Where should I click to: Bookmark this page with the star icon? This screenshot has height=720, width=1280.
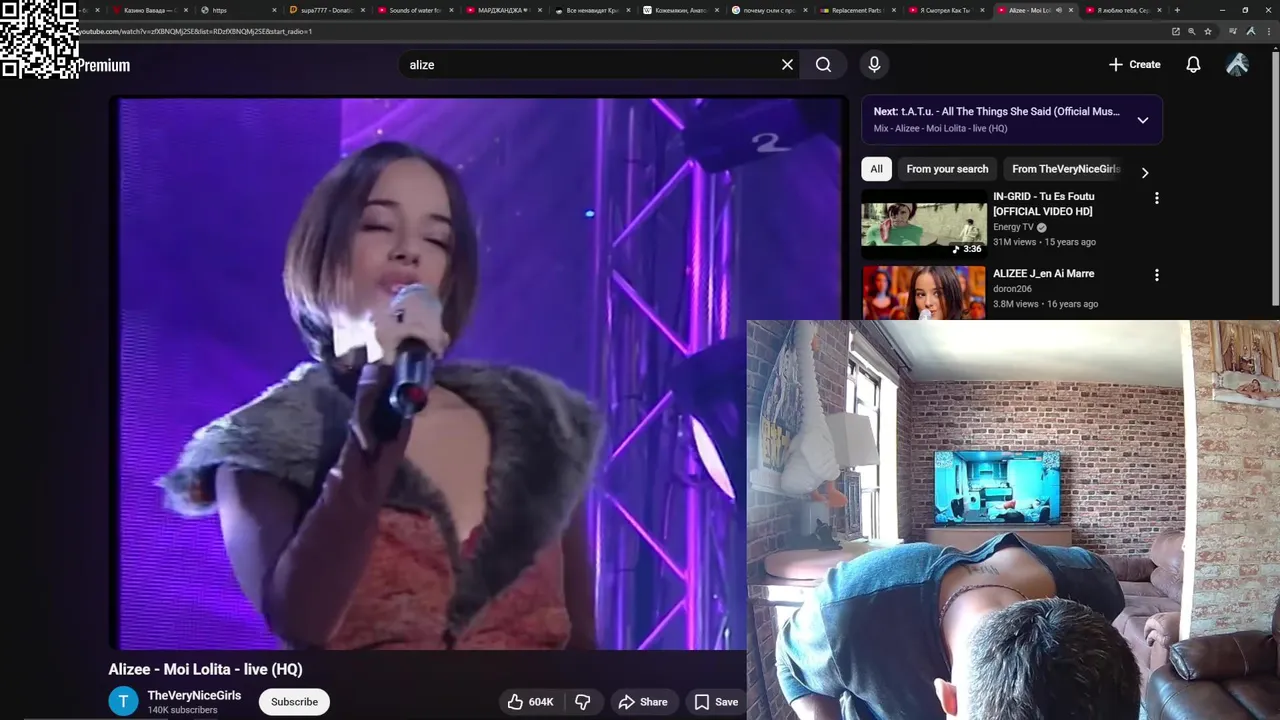coord(1208,31)
